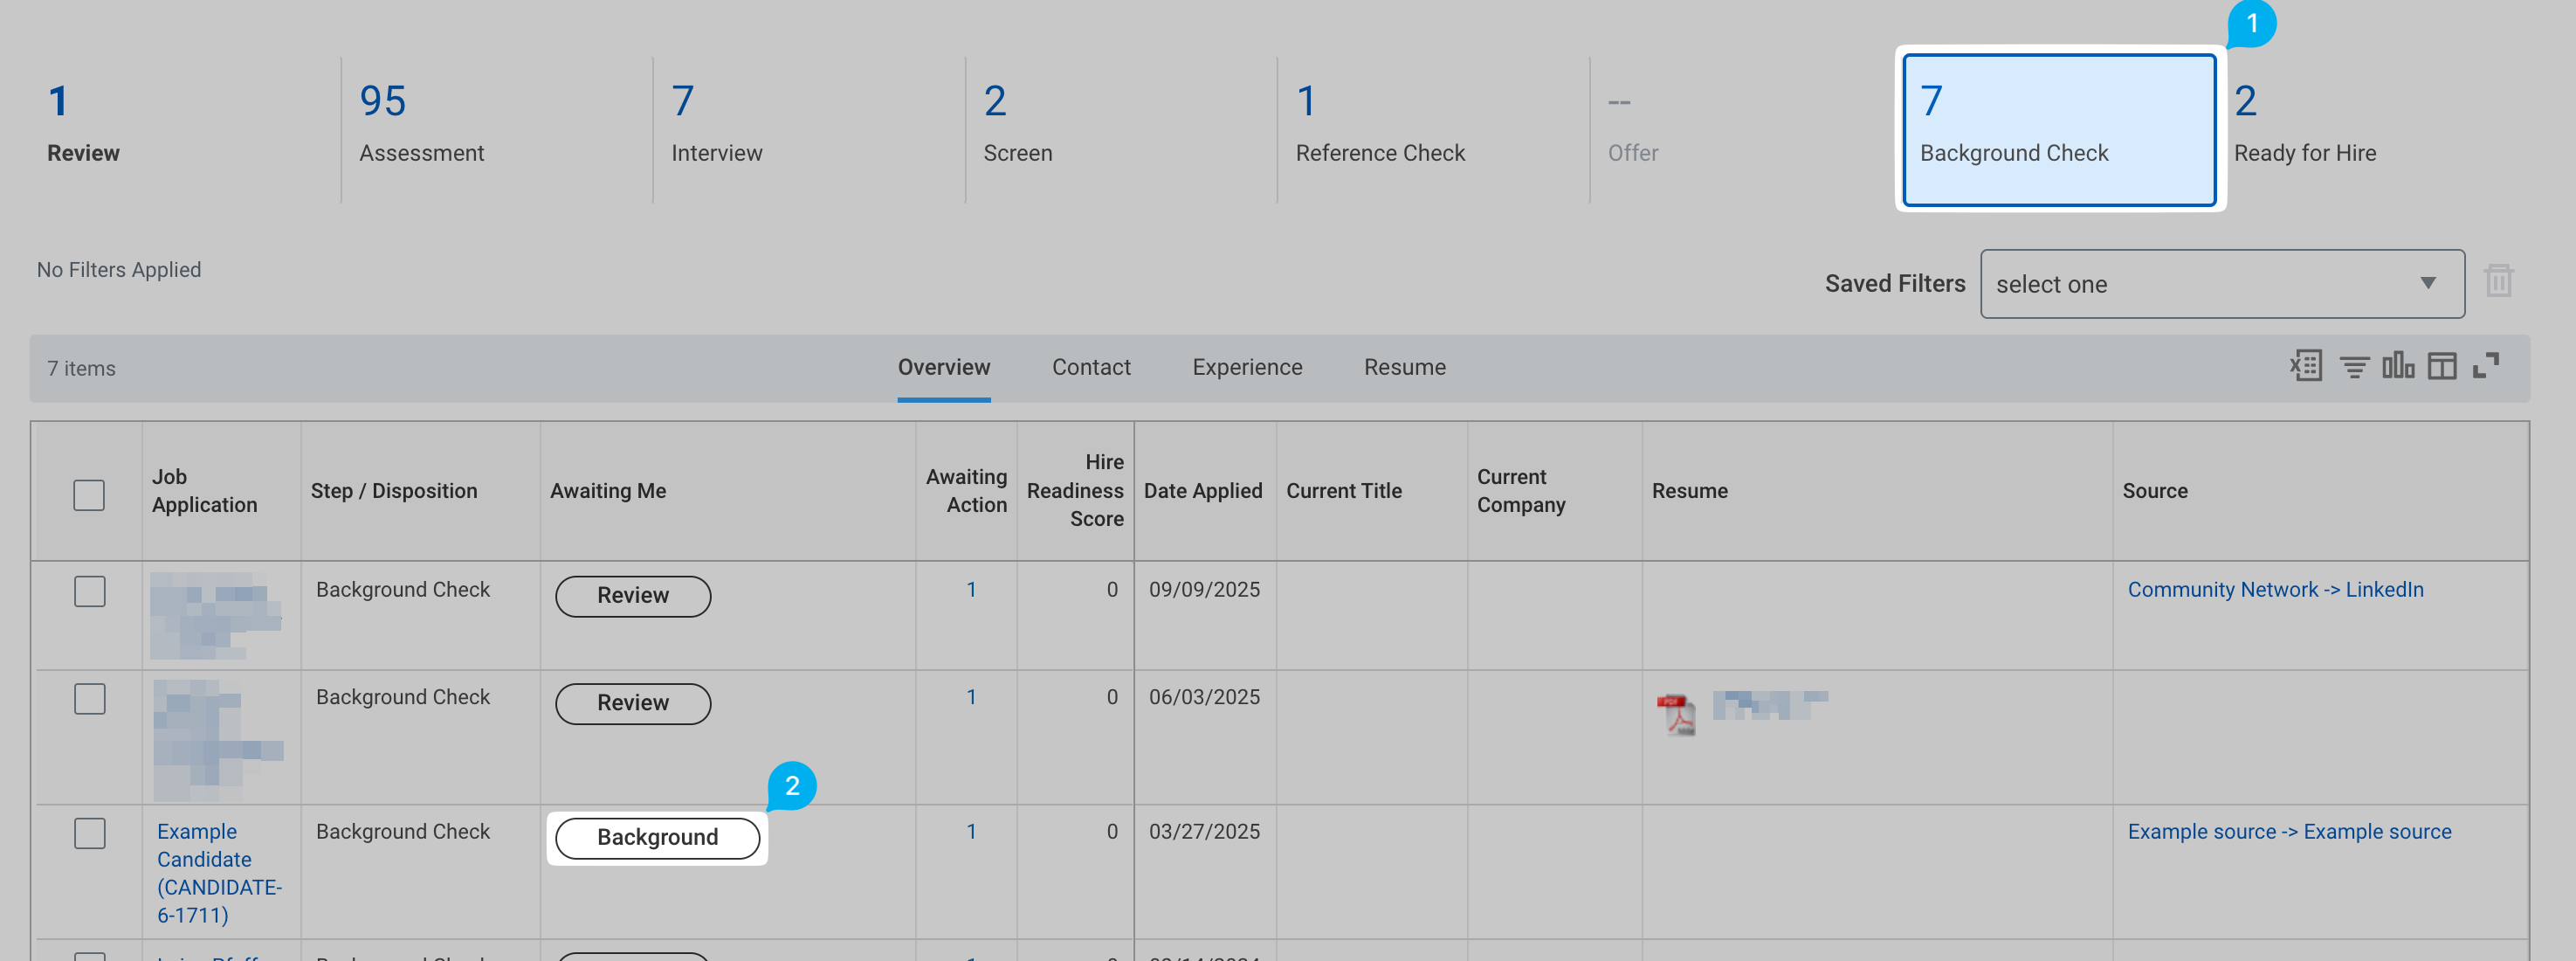Export table to Excel icon

pos(2306,366)
